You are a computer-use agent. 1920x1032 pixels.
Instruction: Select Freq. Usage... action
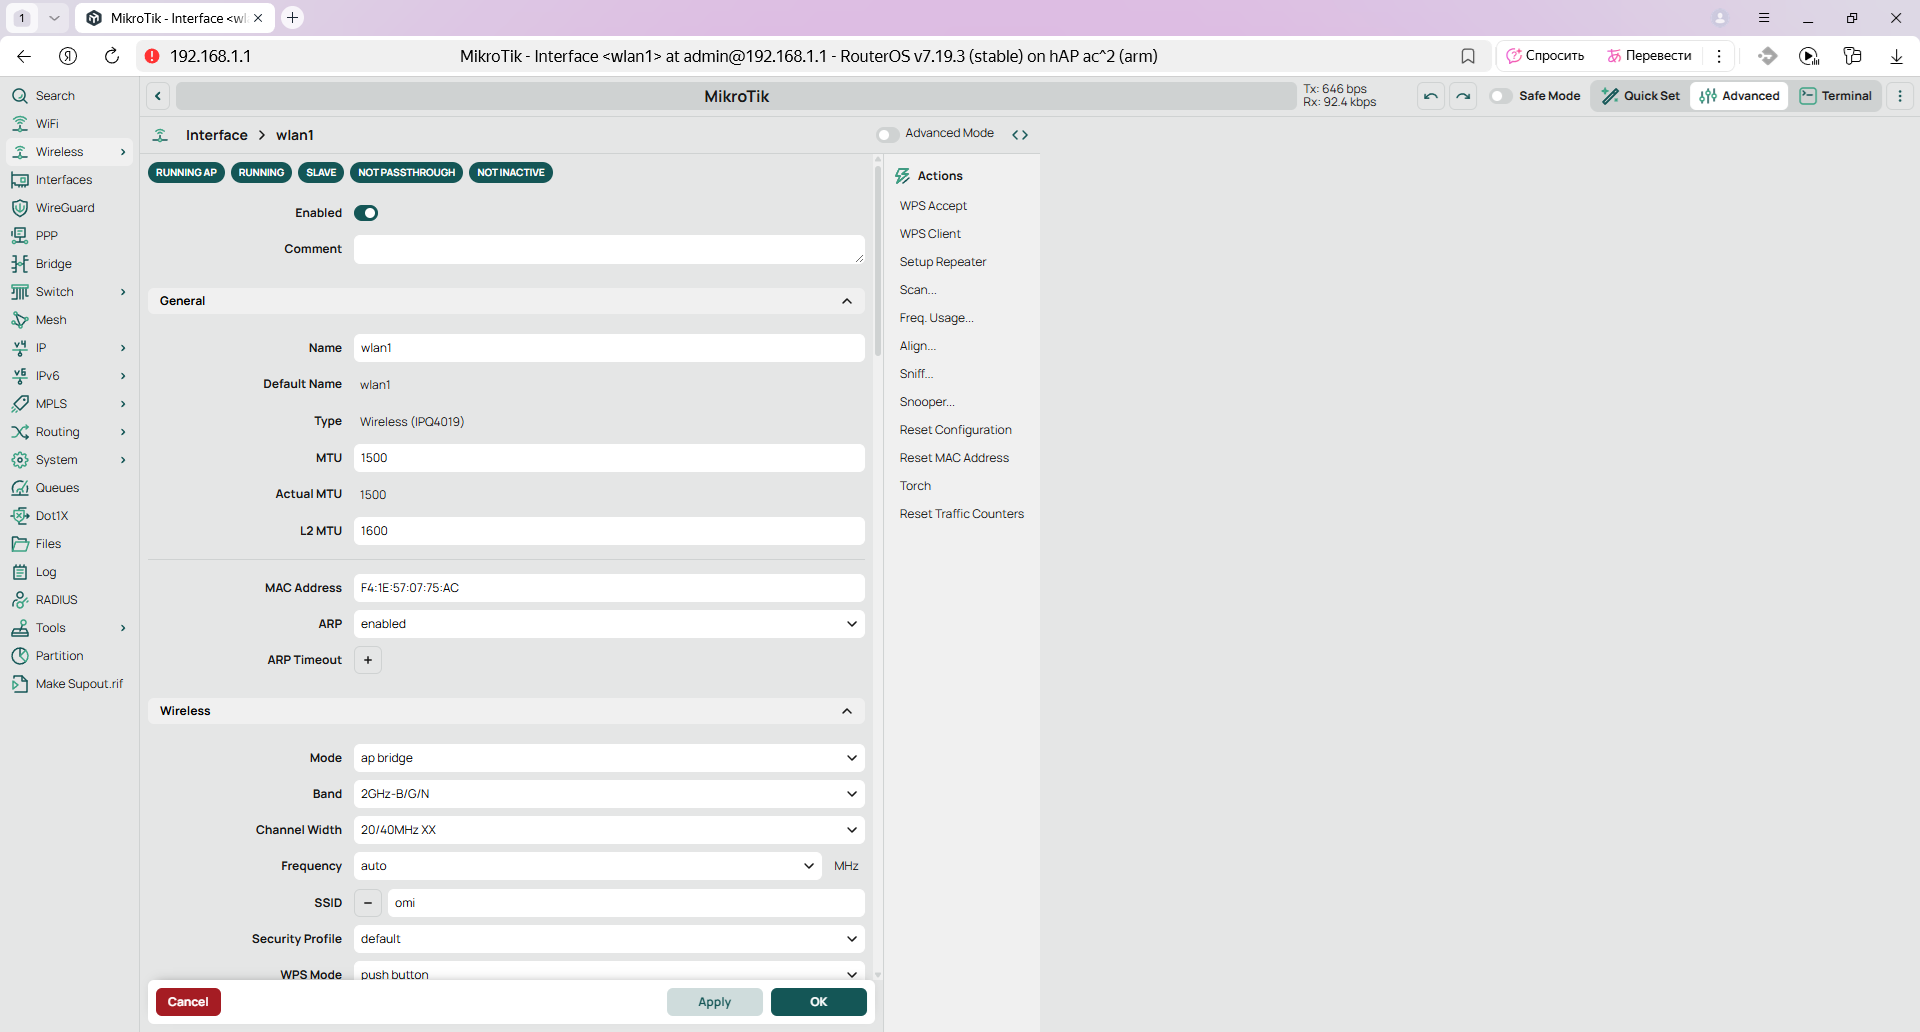coord(936,318)
